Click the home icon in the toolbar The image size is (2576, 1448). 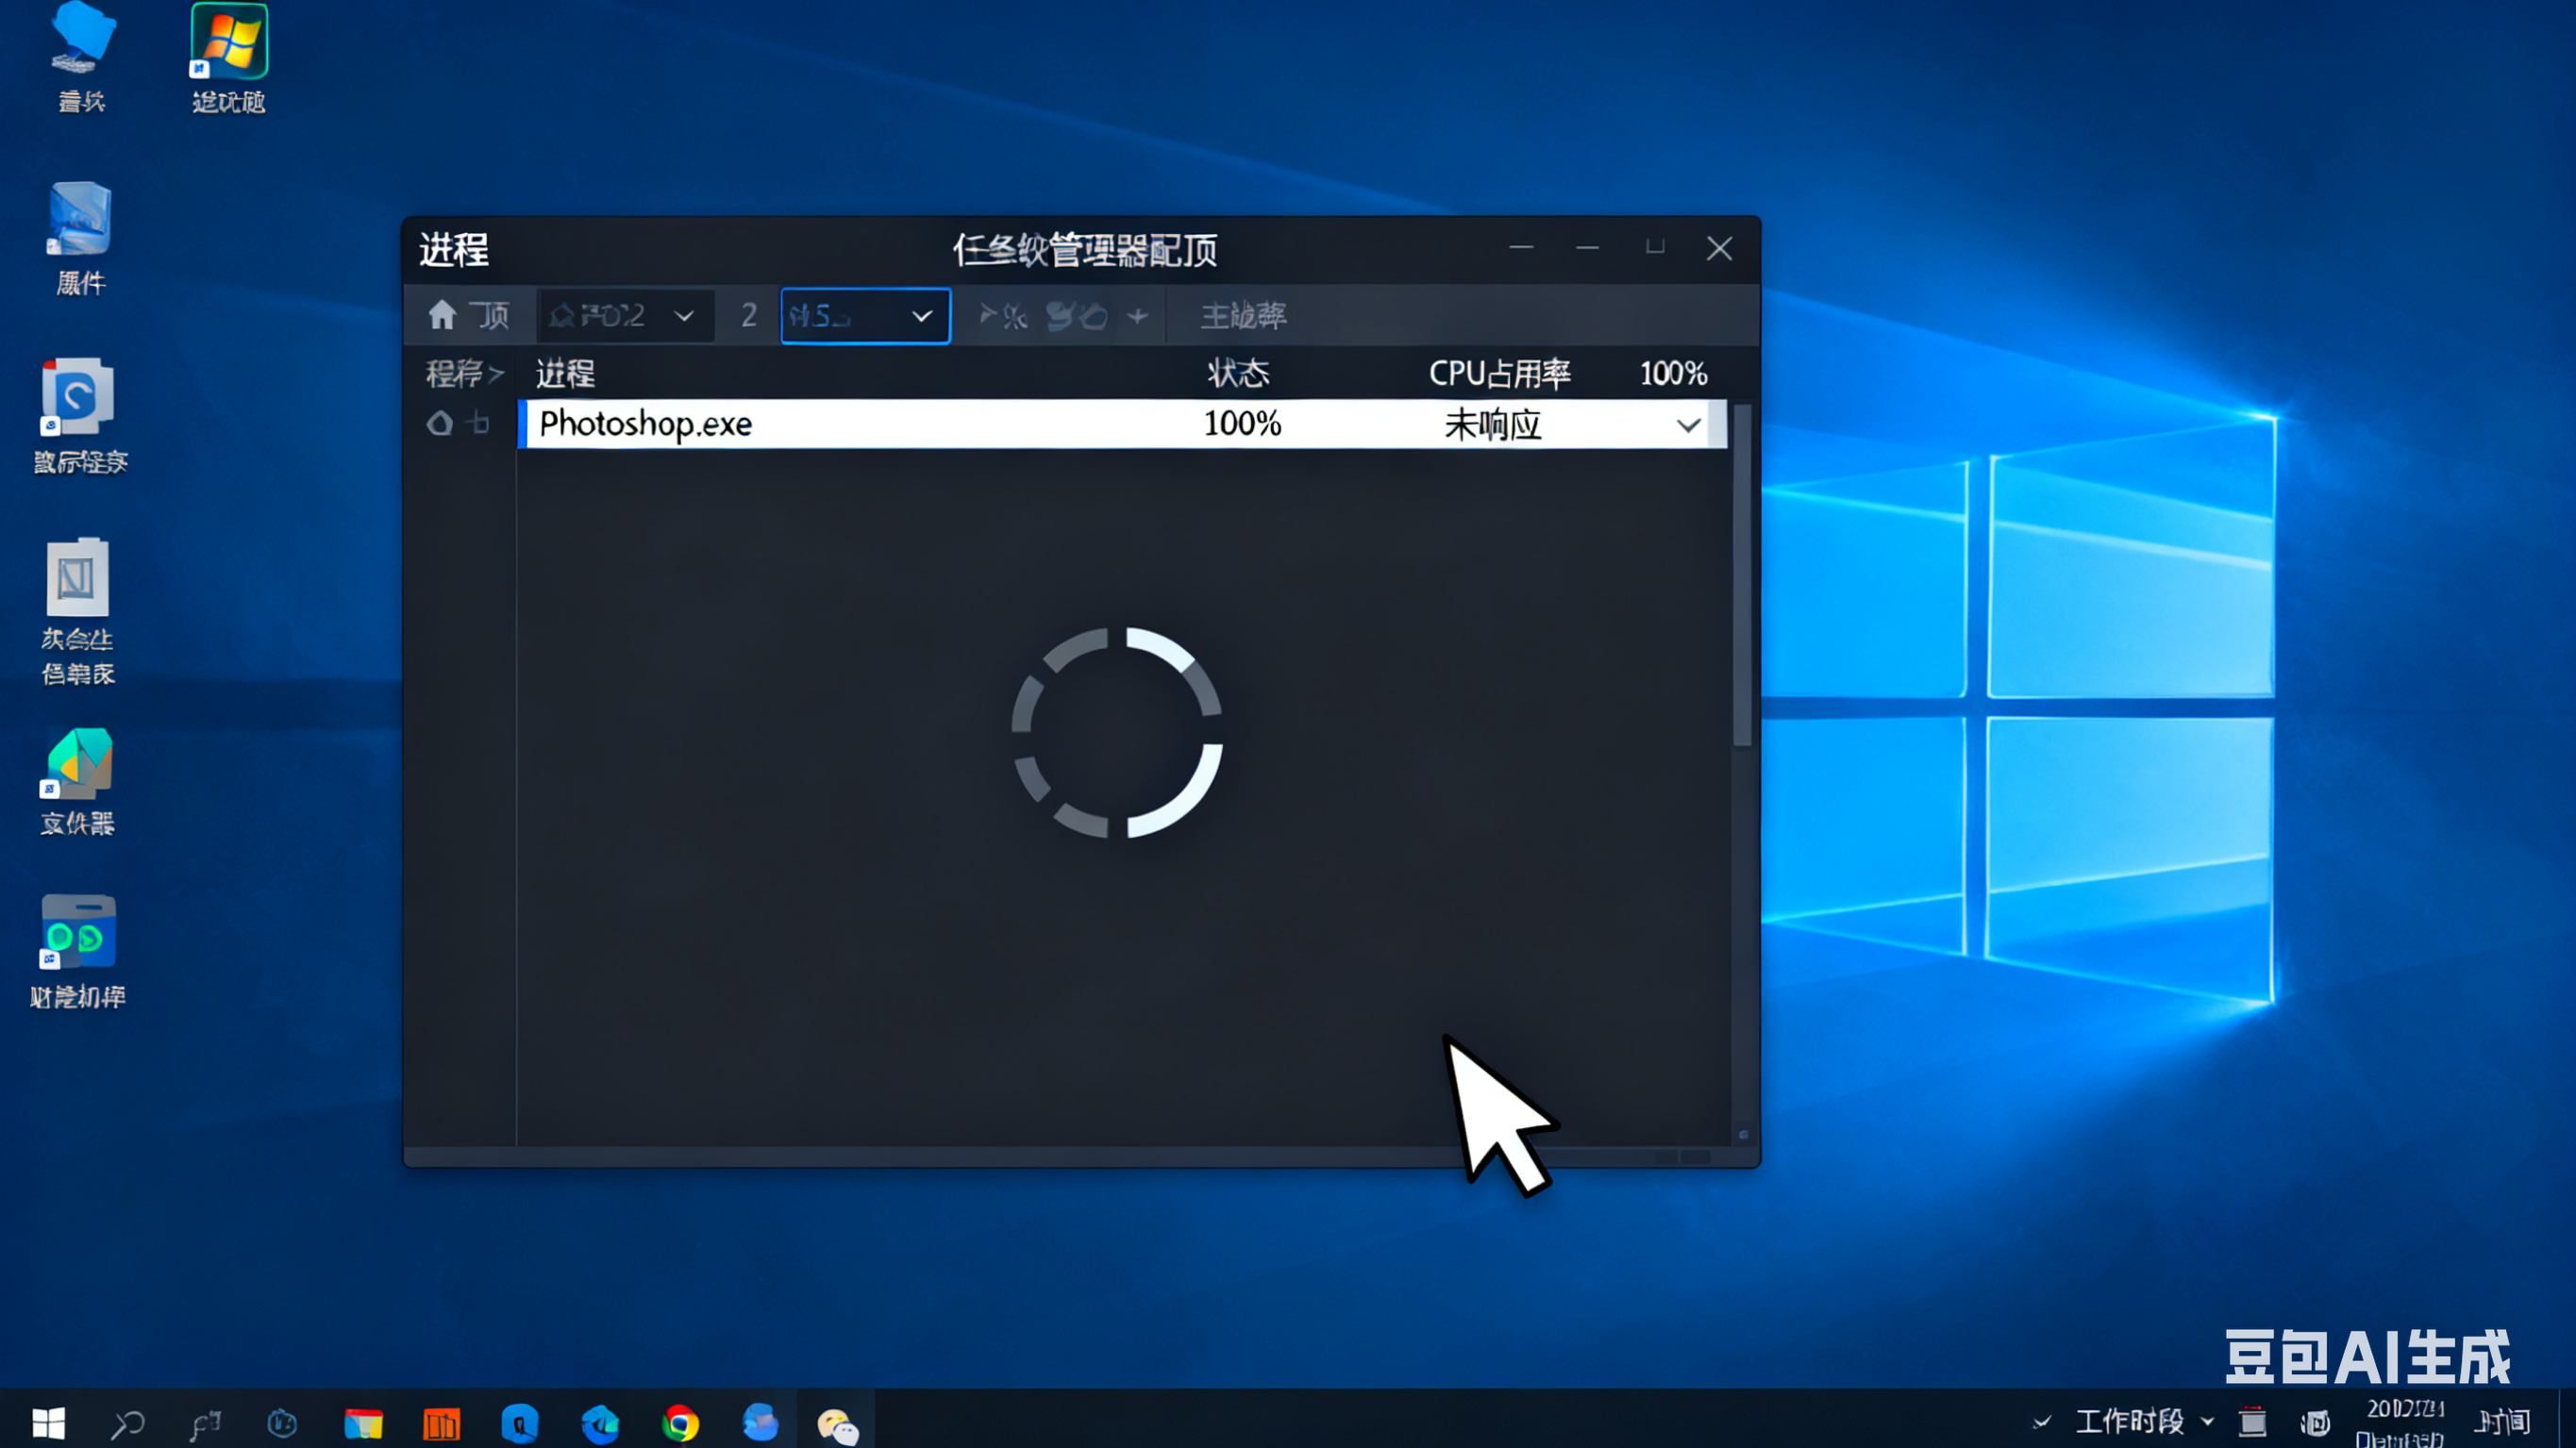tap(442, 316)
